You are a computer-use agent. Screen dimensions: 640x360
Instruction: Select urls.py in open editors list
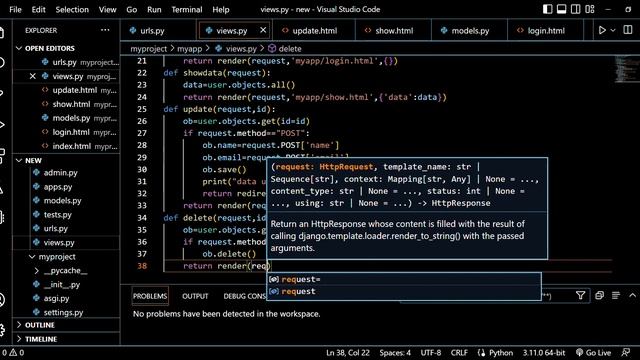pos(66,62)
